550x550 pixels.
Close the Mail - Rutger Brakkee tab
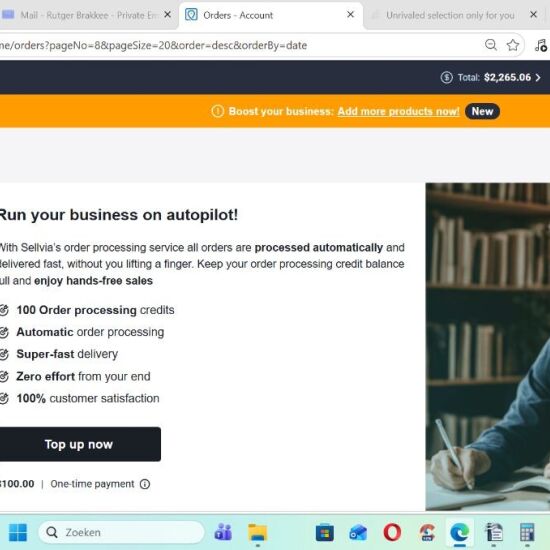point(168,15)
